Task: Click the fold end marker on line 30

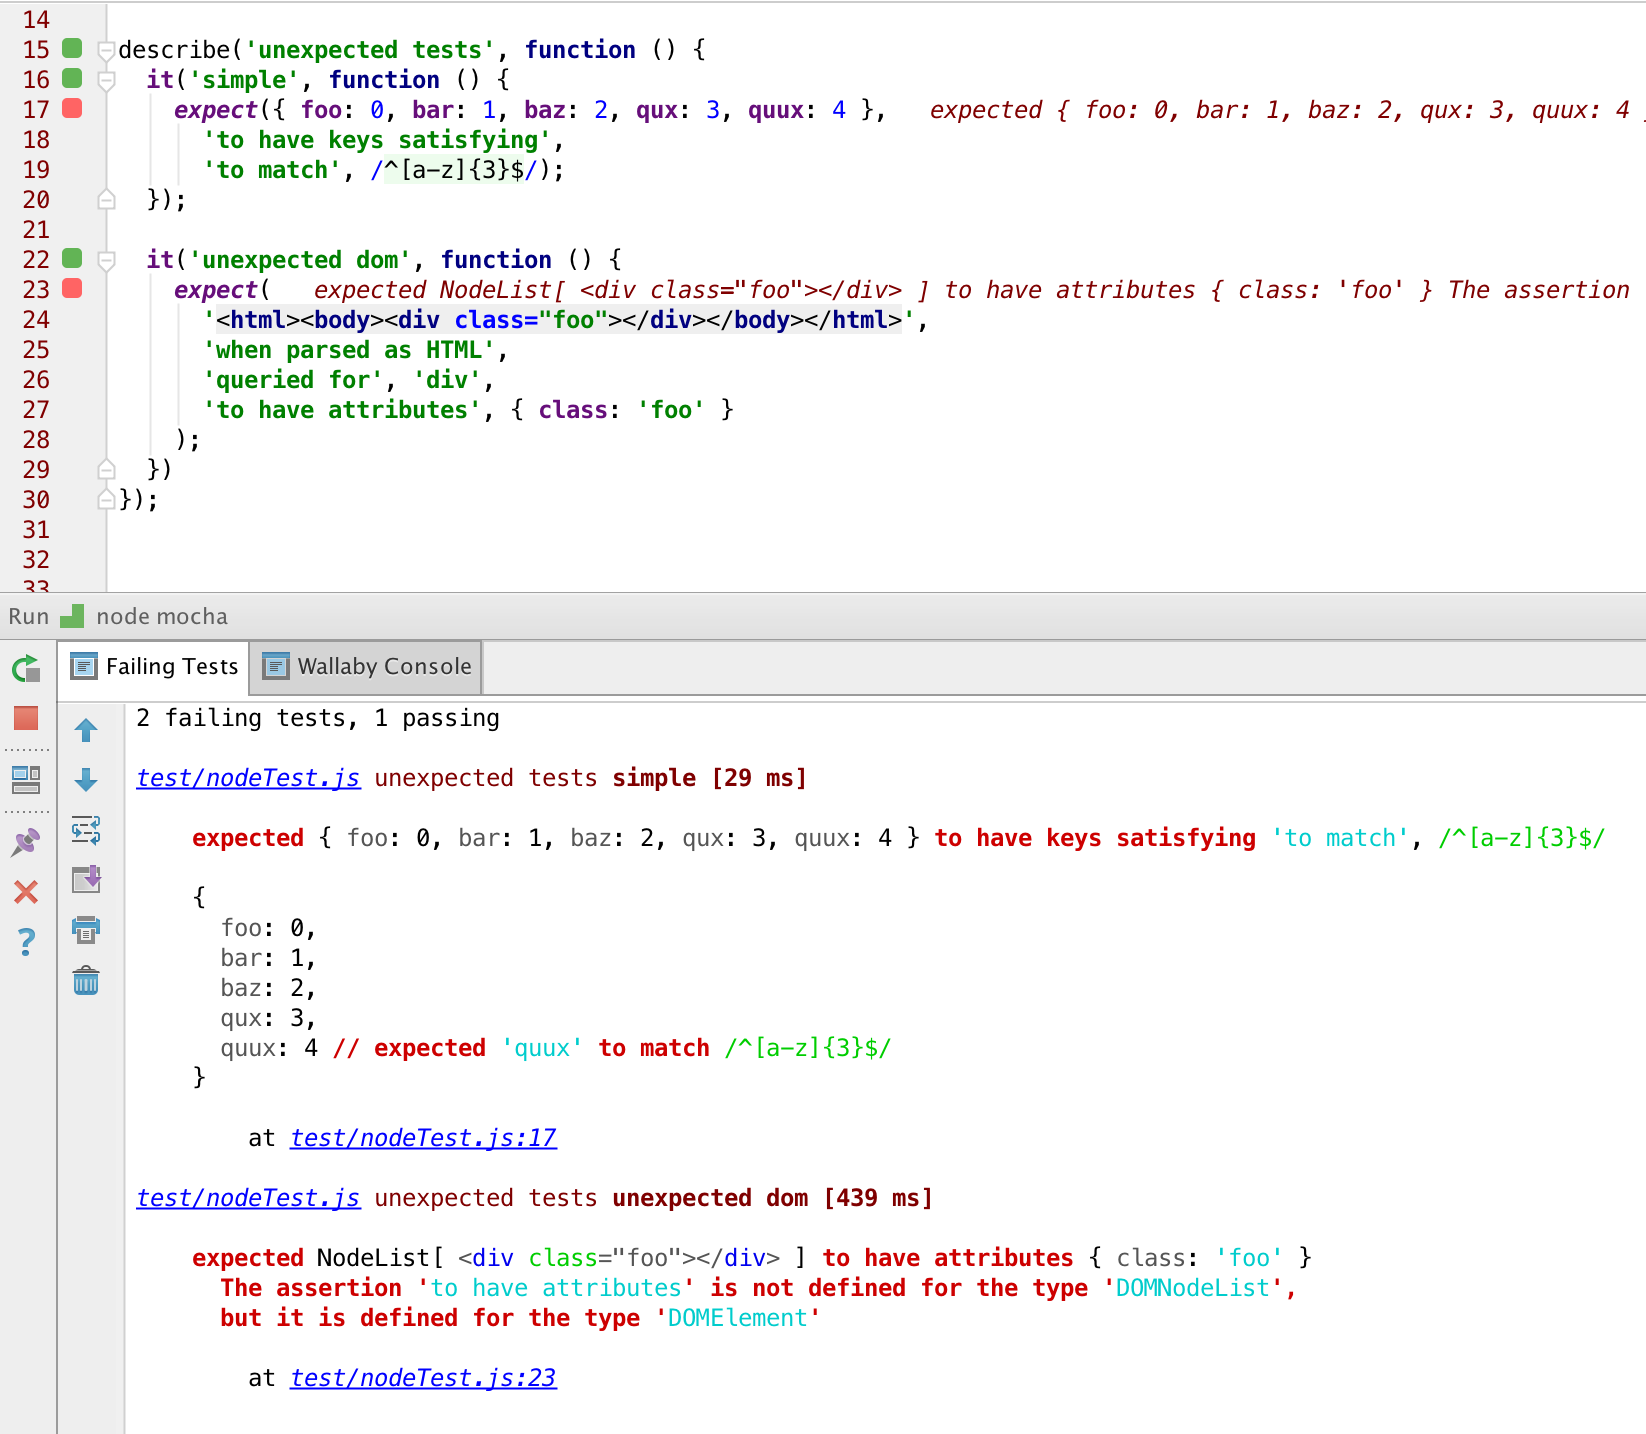Action: pyautogui.click(x=106, y=499)
